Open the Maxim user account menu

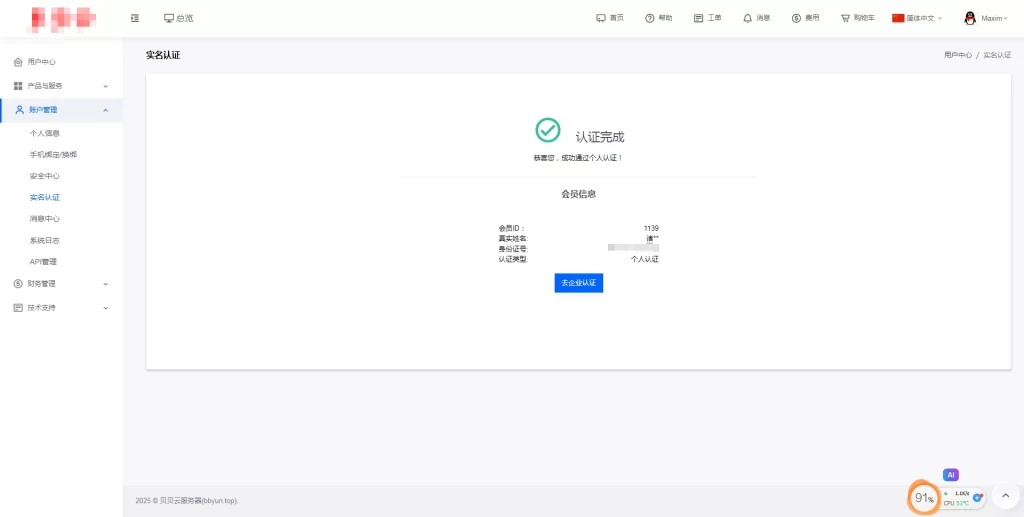coord(985,18)
